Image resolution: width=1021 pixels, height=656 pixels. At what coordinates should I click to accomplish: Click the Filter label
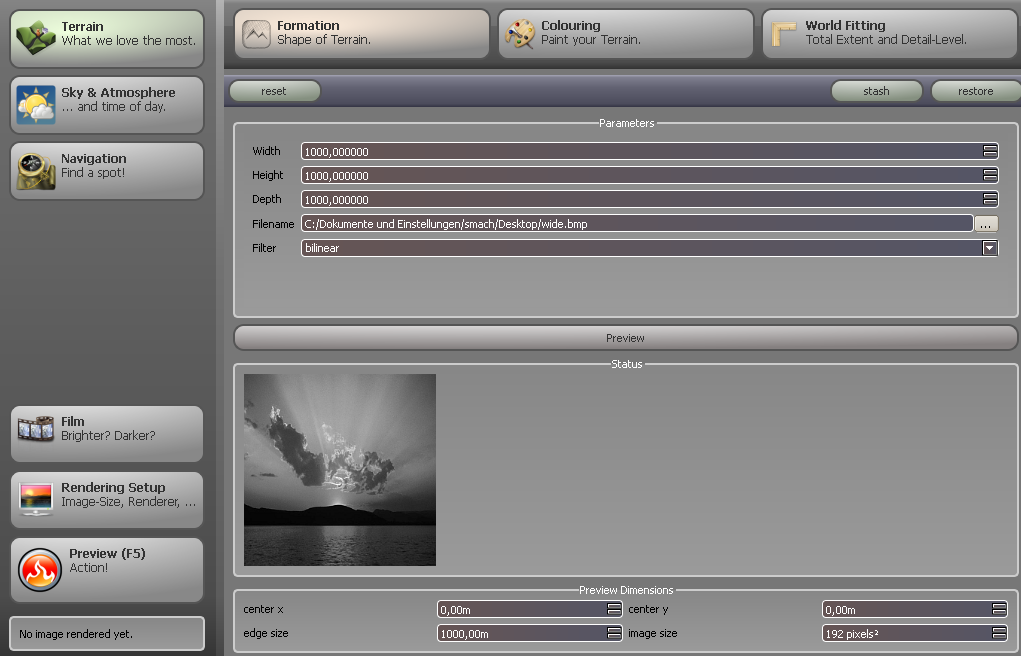click(x=264, y=248)
